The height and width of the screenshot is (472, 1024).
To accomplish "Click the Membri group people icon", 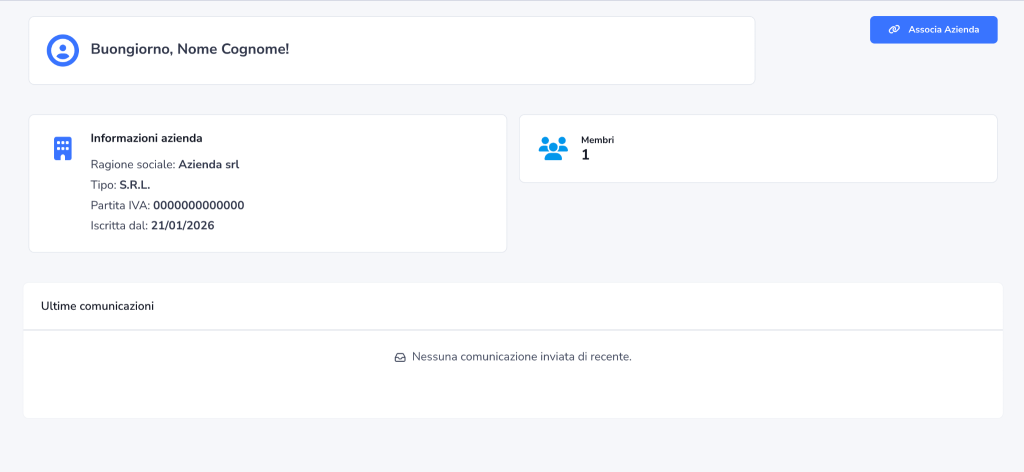I will [553, 148].
